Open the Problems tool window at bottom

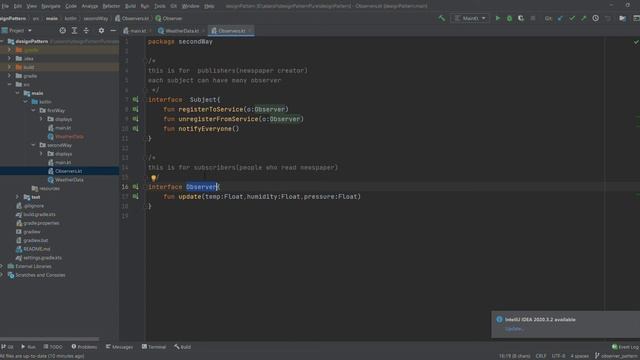pyautogui.click(x=84, y=347)
